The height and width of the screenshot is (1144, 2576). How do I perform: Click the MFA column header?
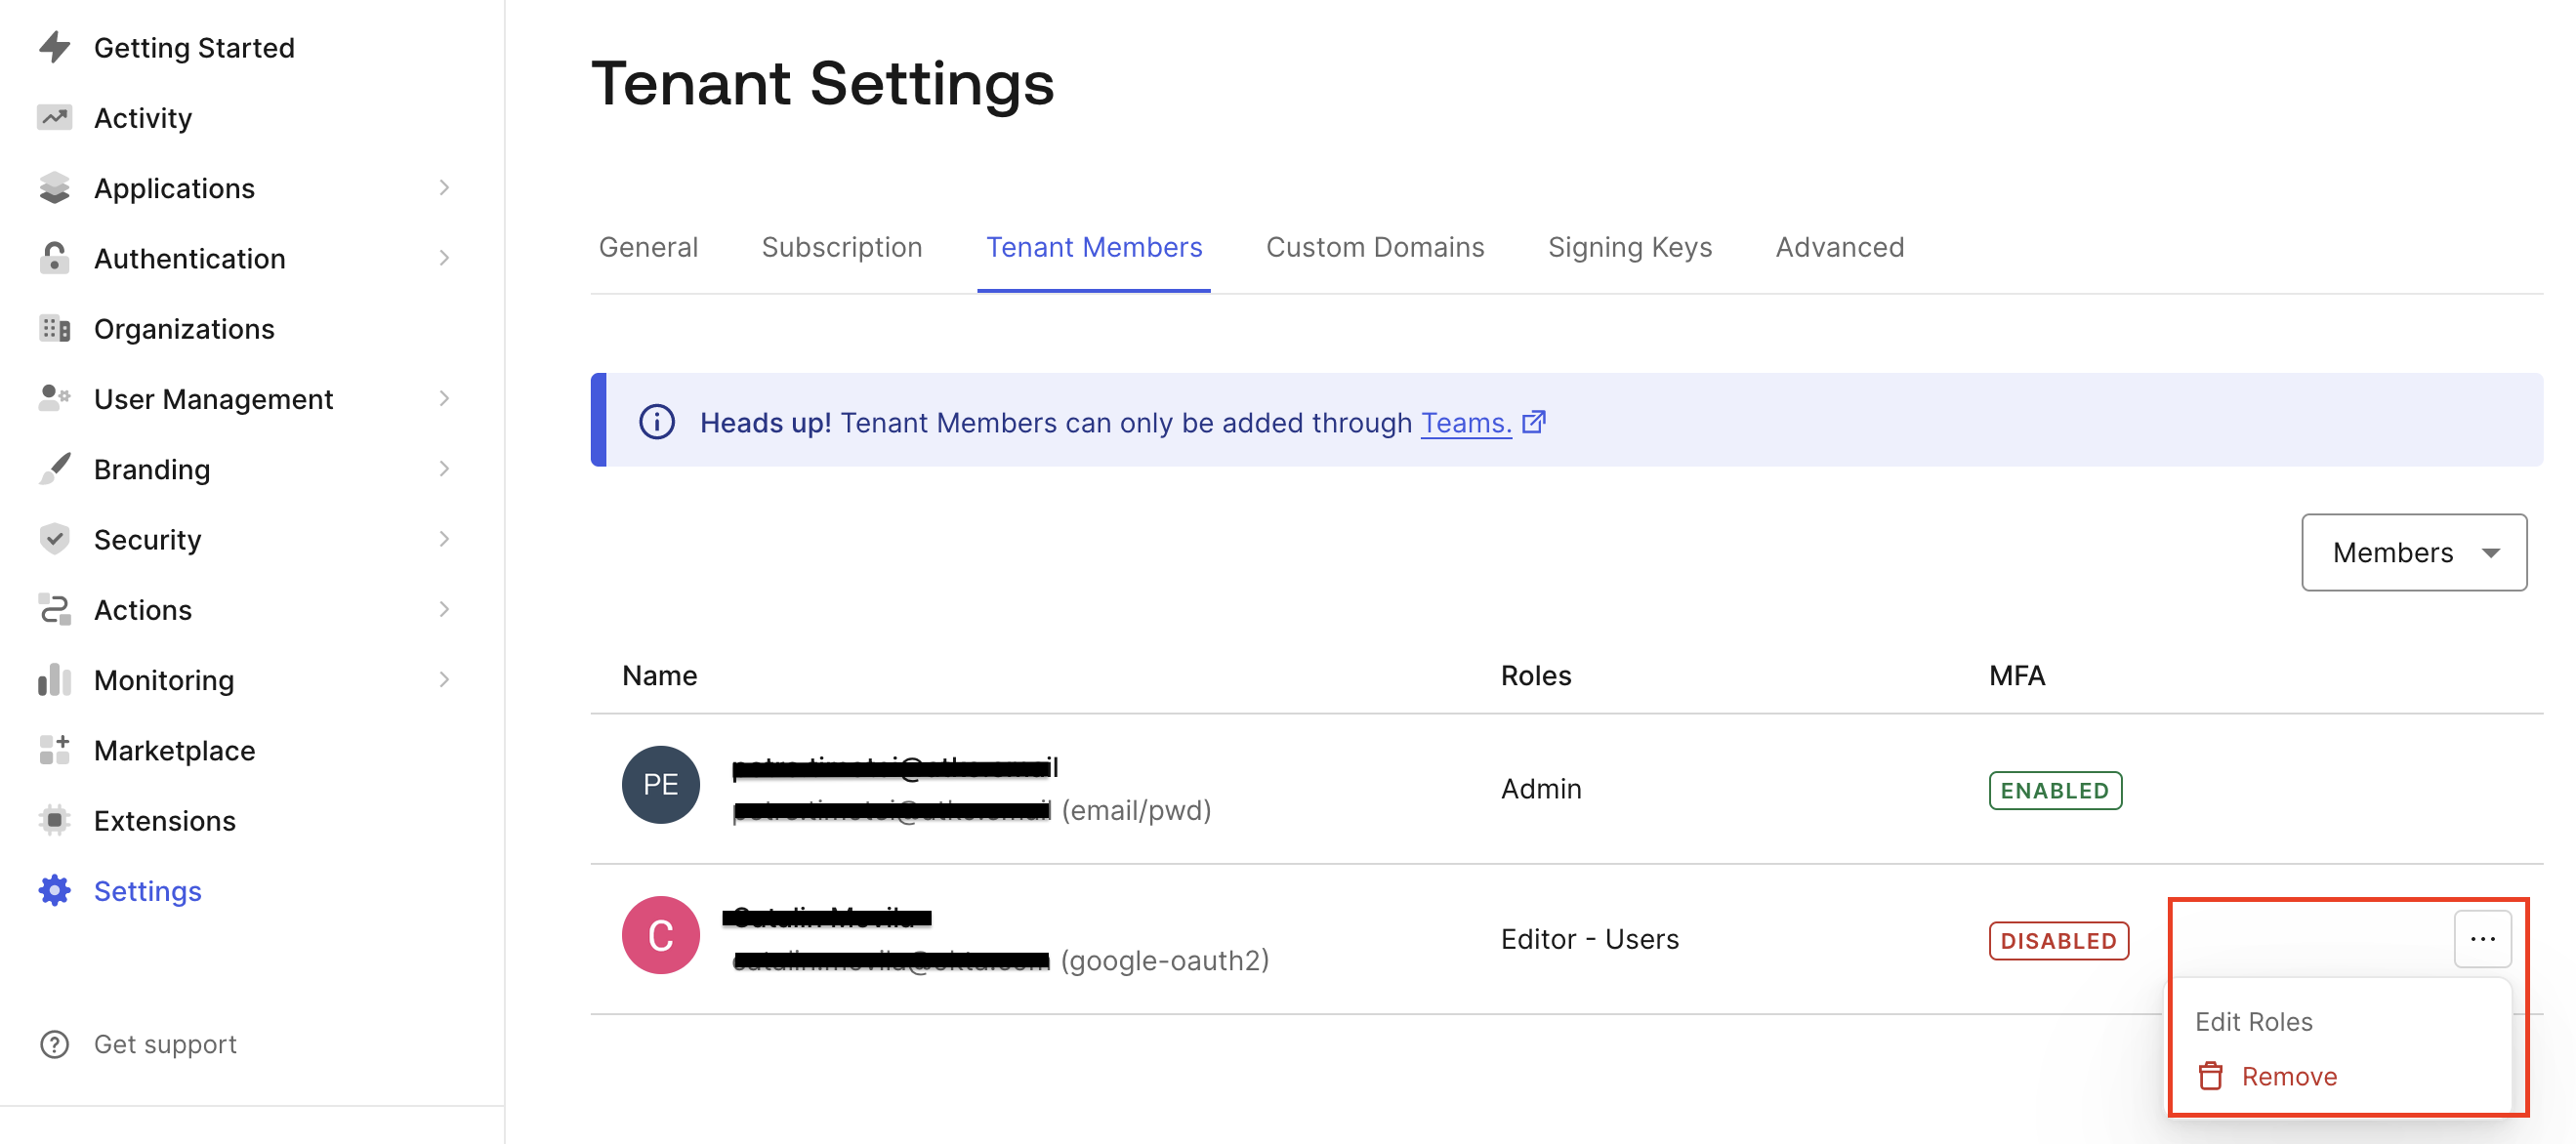(2017, 675)
